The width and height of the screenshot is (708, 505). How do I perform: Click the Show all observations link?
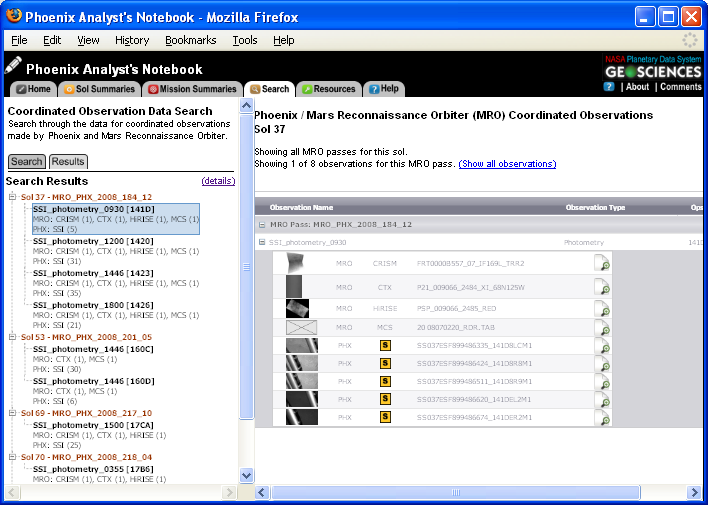507,163
